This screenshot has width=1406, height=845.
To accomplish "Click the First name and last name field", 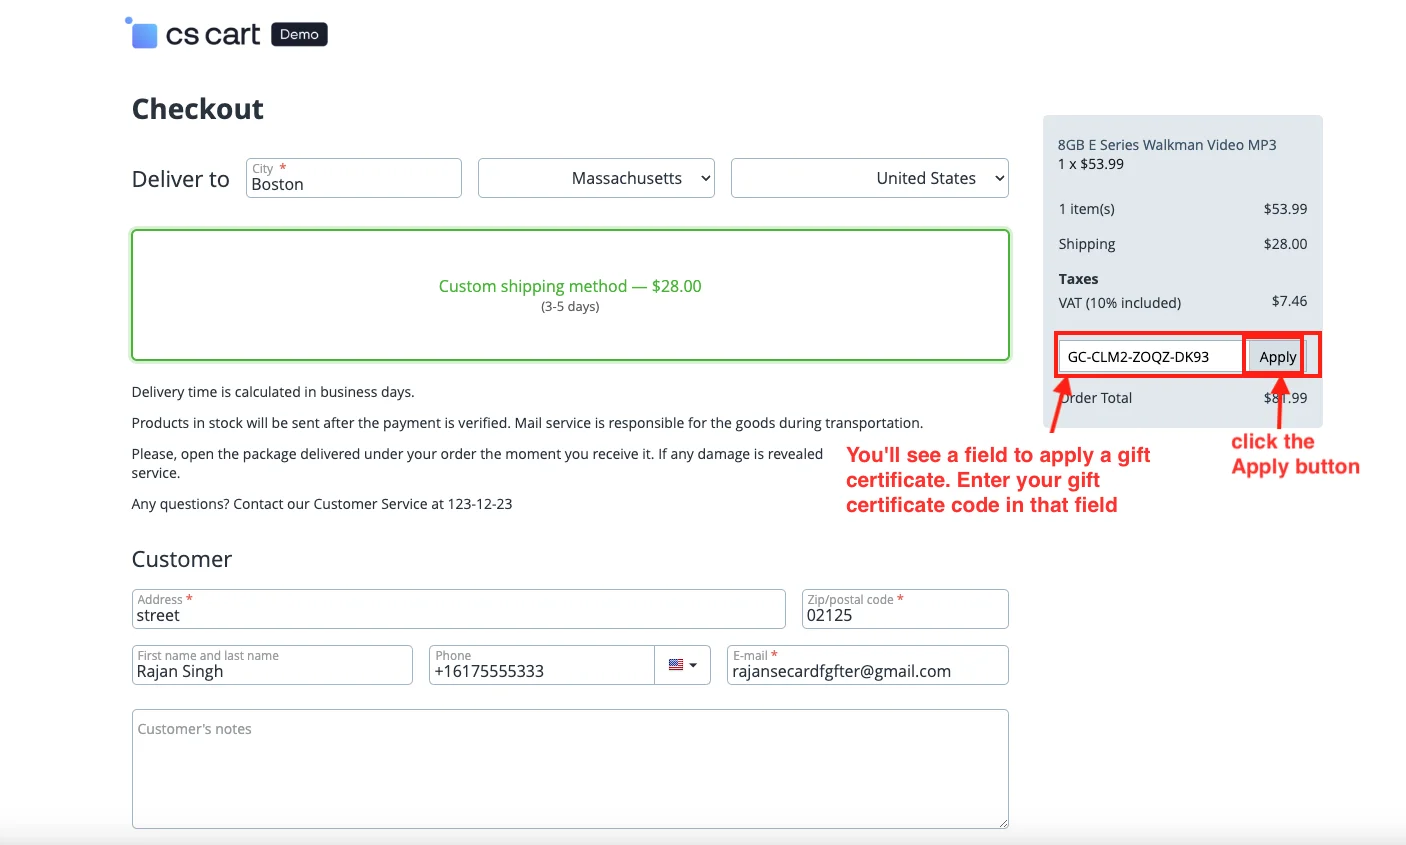I will pos(272,671).
